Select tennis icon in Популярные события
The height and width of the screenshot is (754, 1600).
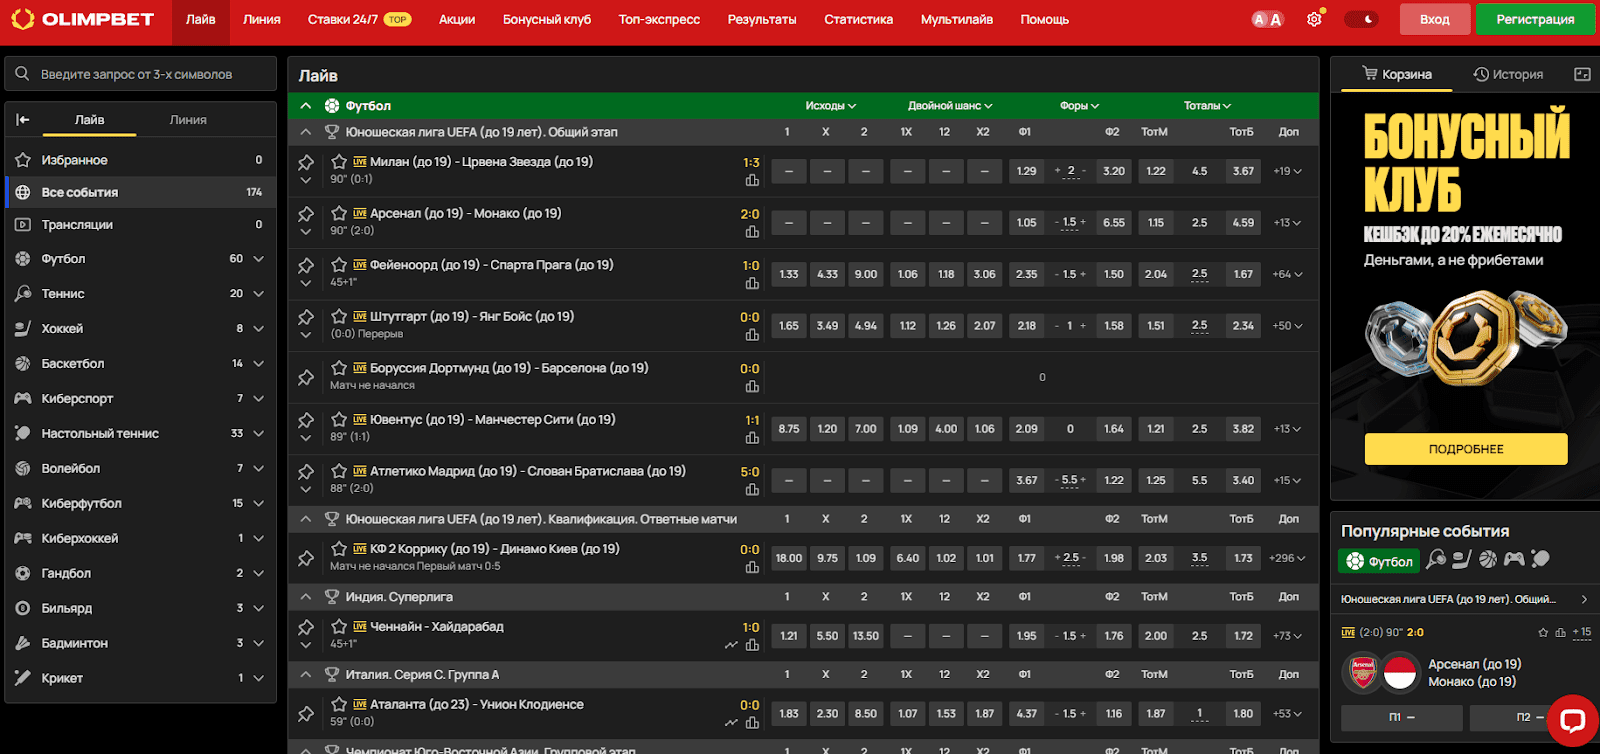pos(1436,559)
